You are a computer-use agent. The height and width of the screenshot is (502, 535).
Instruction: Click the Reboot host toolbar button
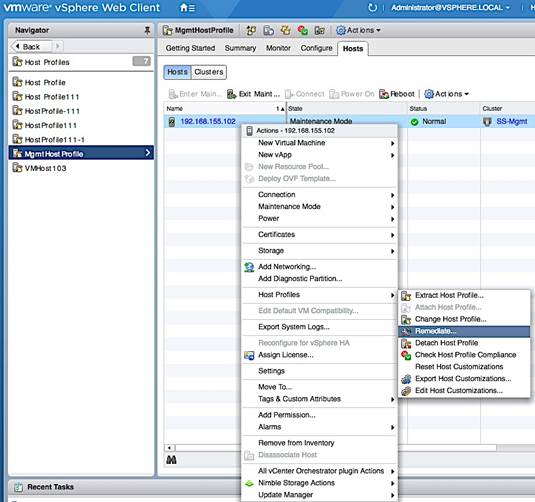pos(397,94)
